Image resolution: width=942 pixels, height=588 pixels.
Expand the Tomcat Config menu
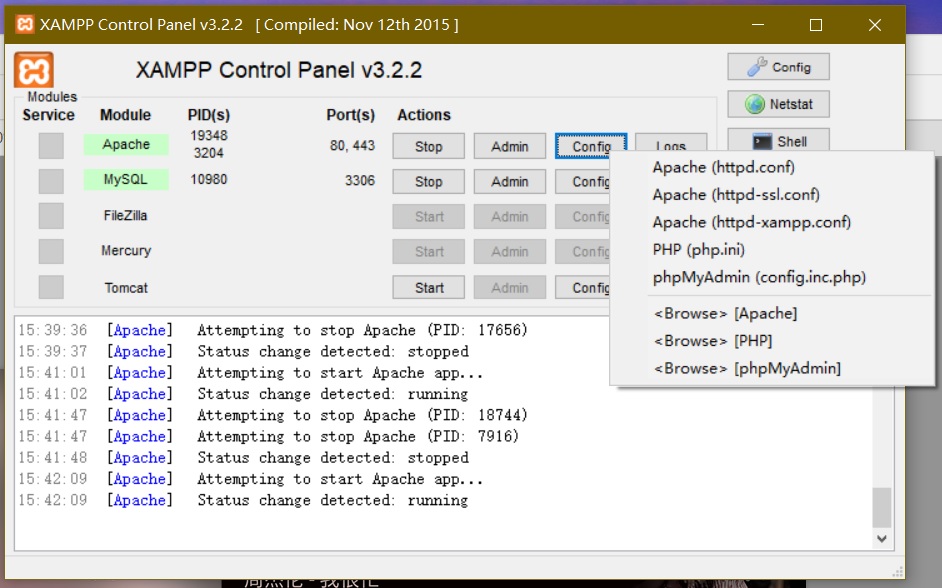pyautogui.click(x=583, y=288)
